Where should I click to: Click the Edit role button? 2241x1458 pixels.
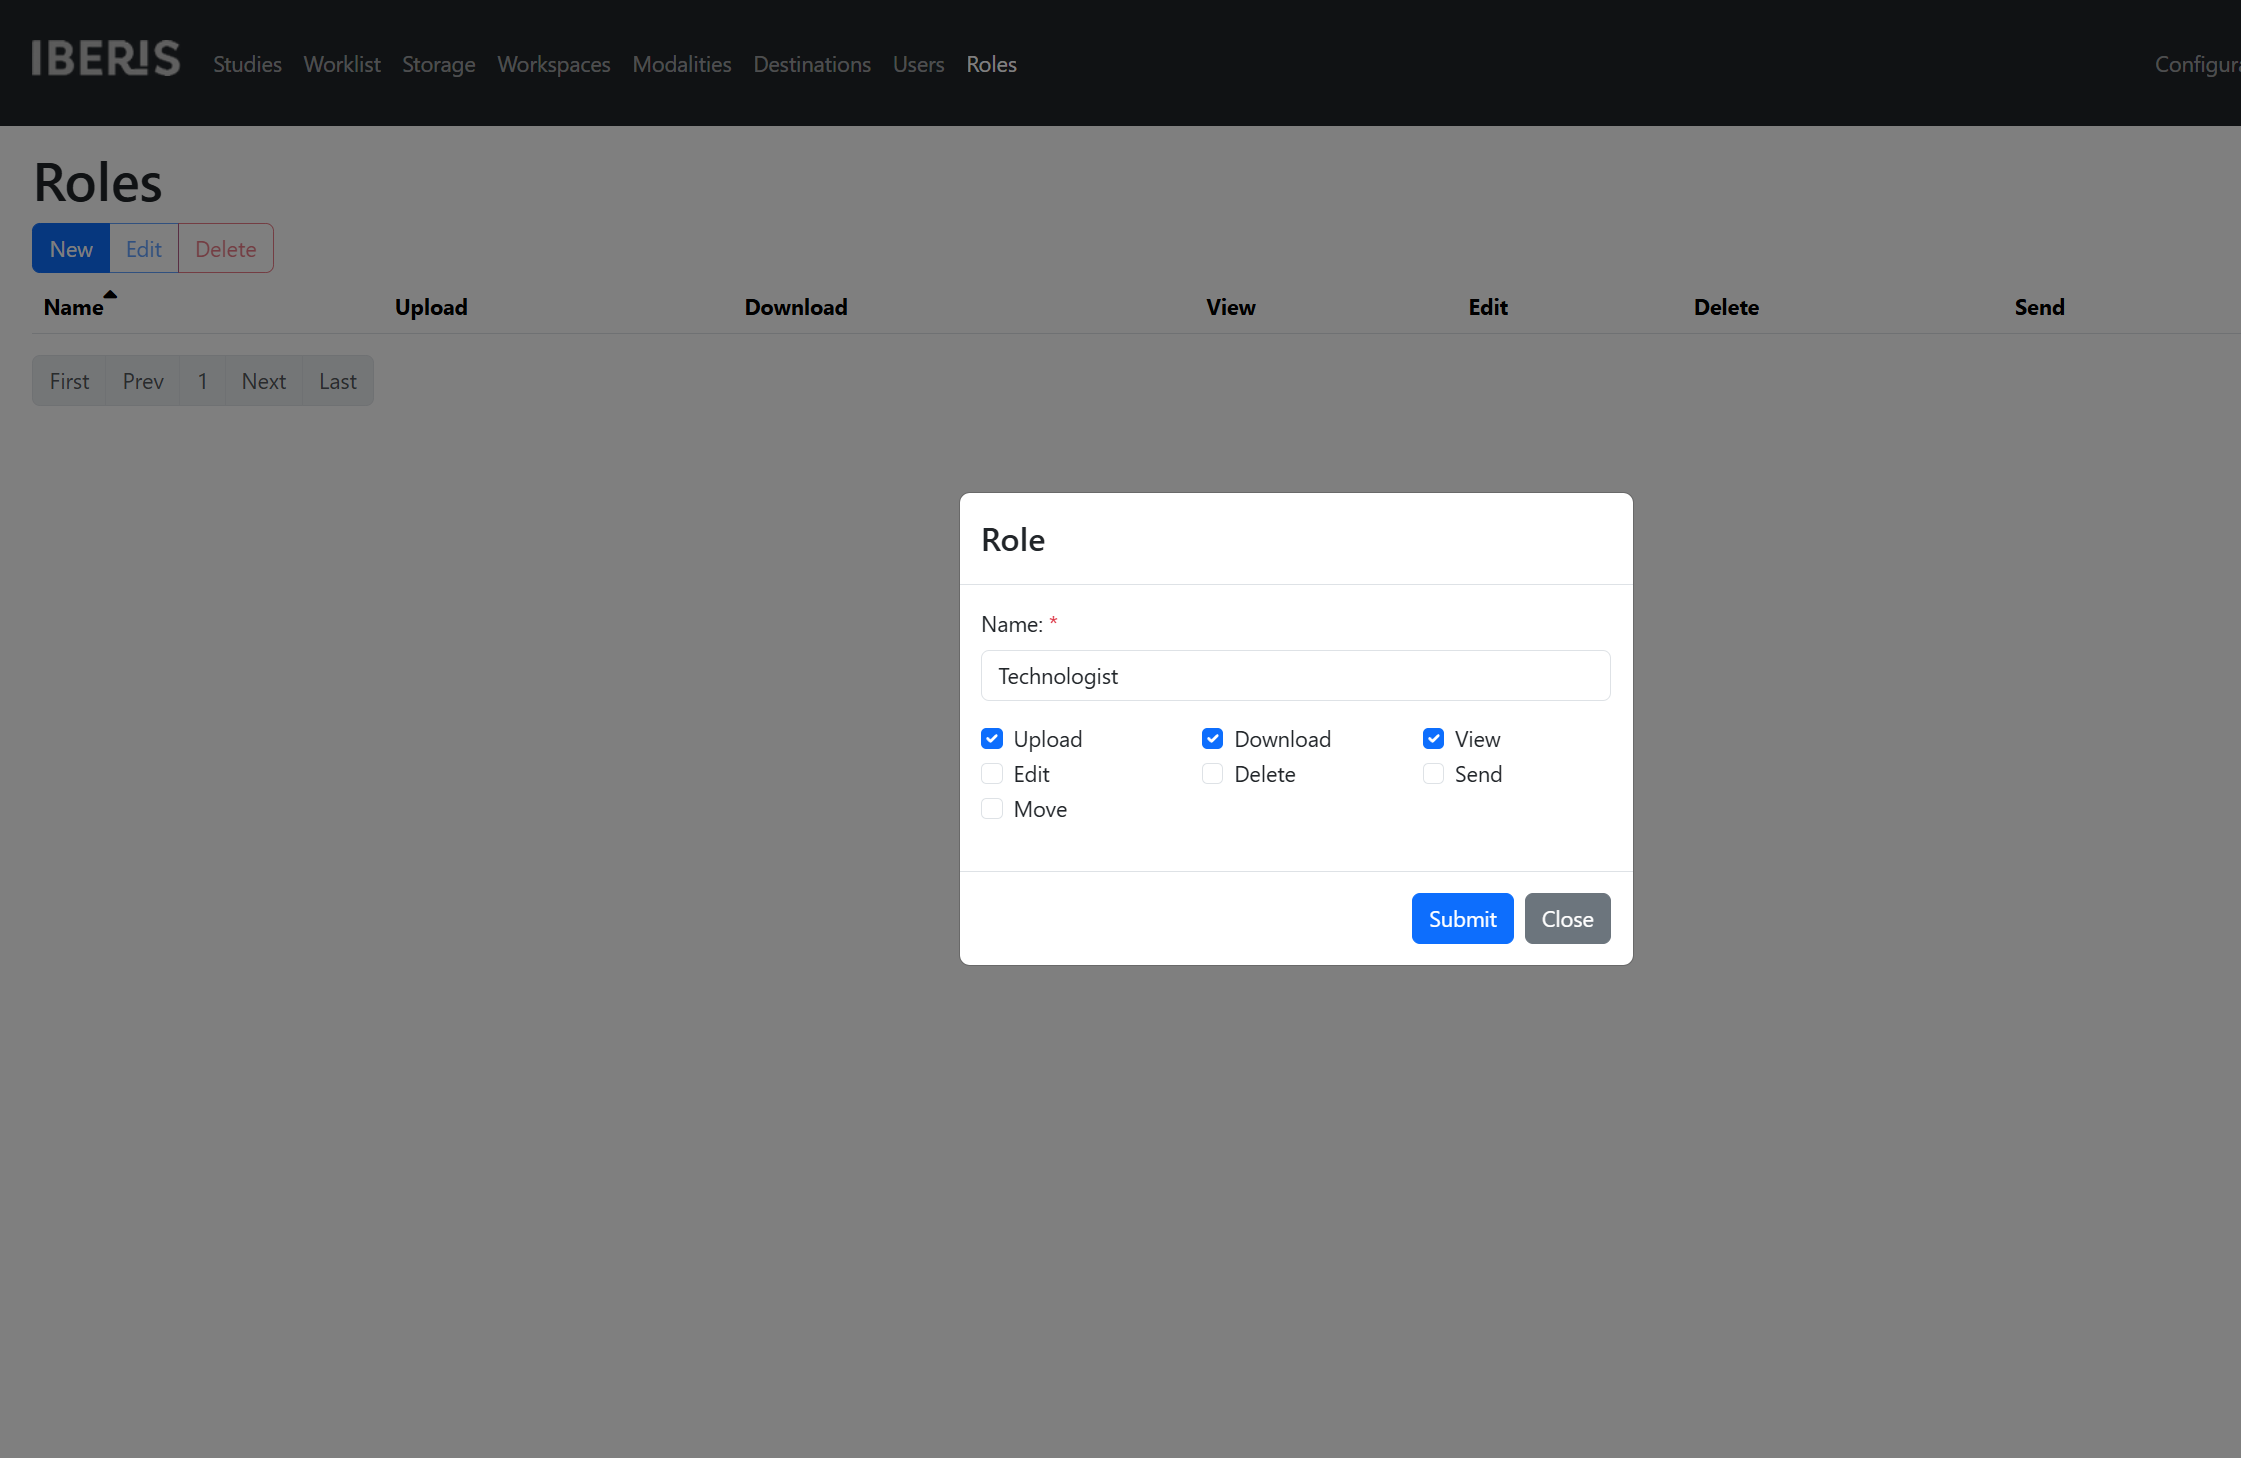144,248
